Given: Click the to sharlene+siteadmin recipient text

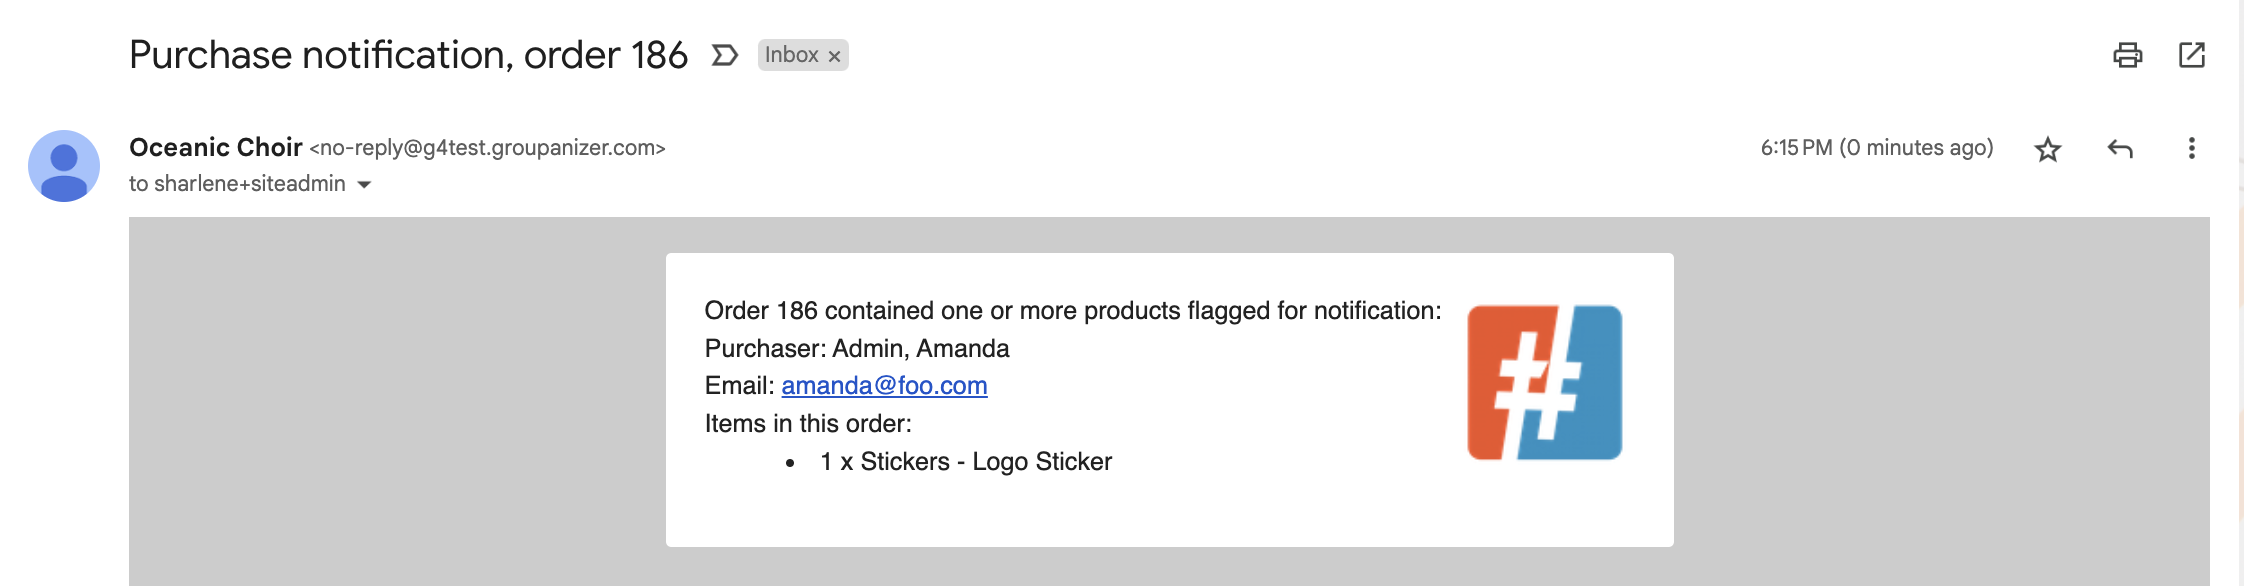Looking at the screenshot, I should tap(237, 184).
